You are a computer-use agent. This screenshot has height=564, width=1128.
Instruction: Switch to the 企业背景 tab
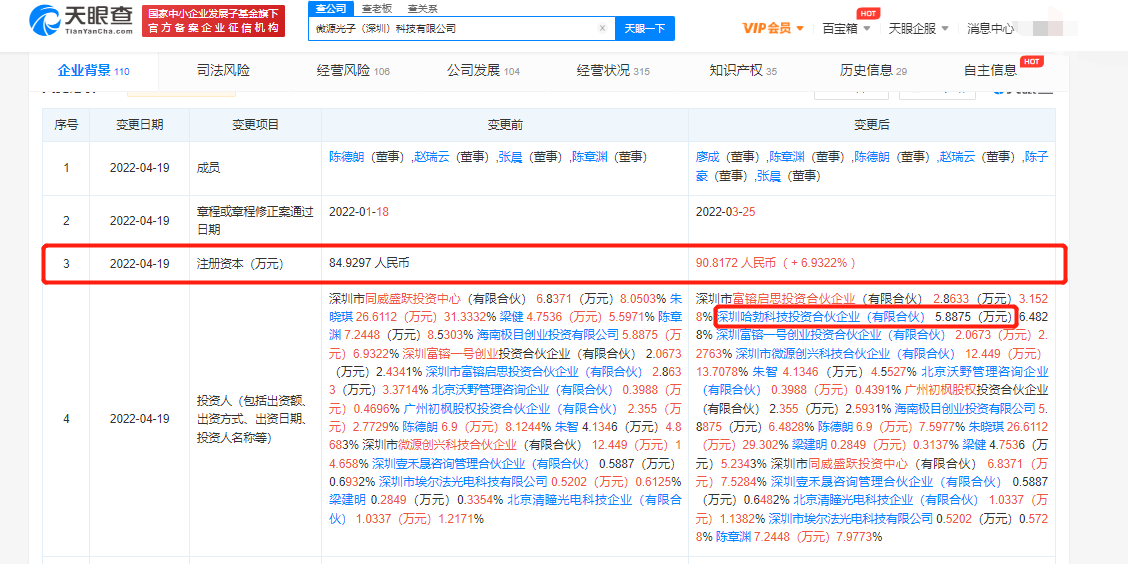[93, 70]
